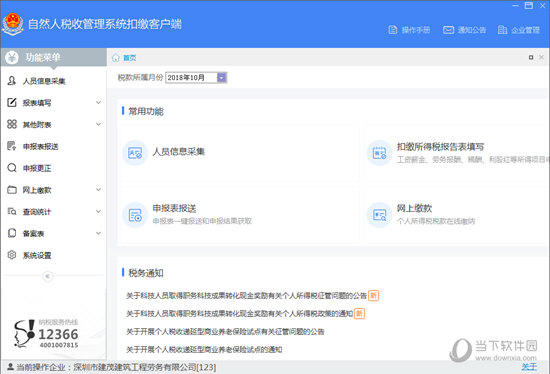
Task: Click the first notice's 新 badge
Action: (374, 296)
